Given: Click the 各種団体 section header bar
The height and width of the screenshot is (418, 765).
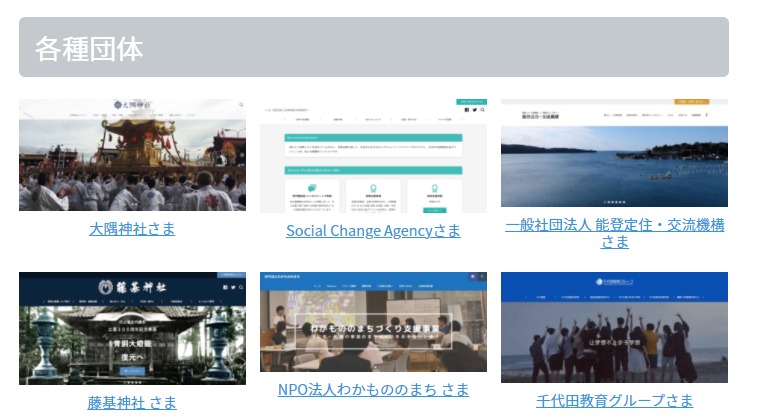Looking at the screenshot, I should click(373, 47).
